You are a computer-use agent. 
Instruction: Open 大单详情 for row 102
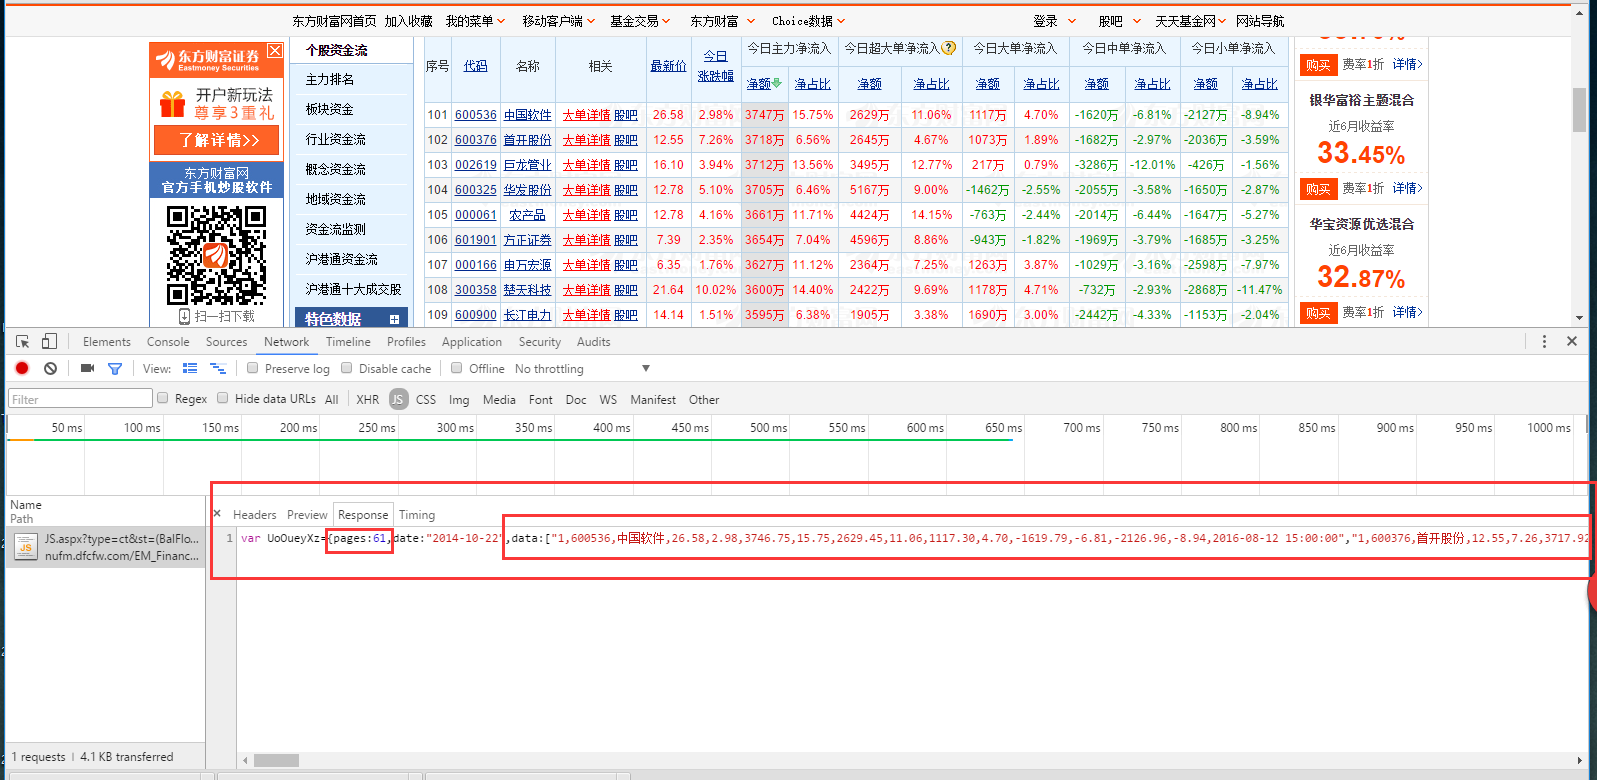pos(587,140)
